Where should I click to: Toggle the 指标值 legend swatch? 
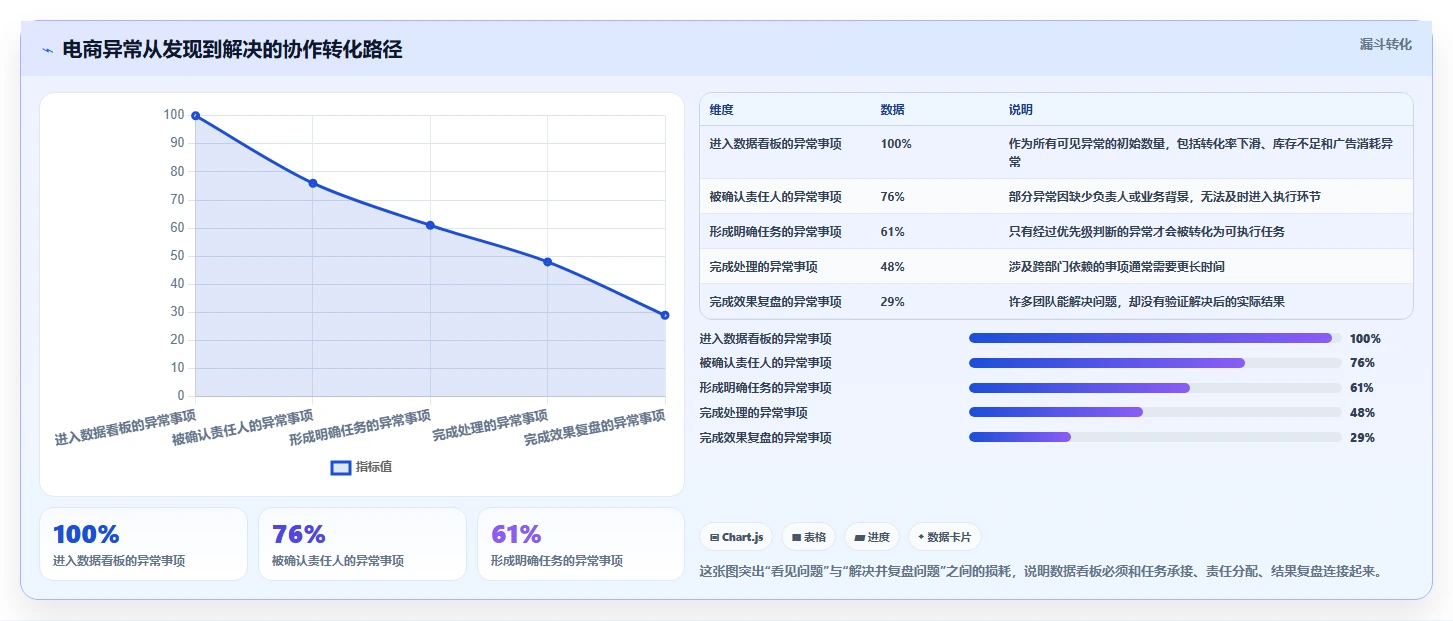340,467
